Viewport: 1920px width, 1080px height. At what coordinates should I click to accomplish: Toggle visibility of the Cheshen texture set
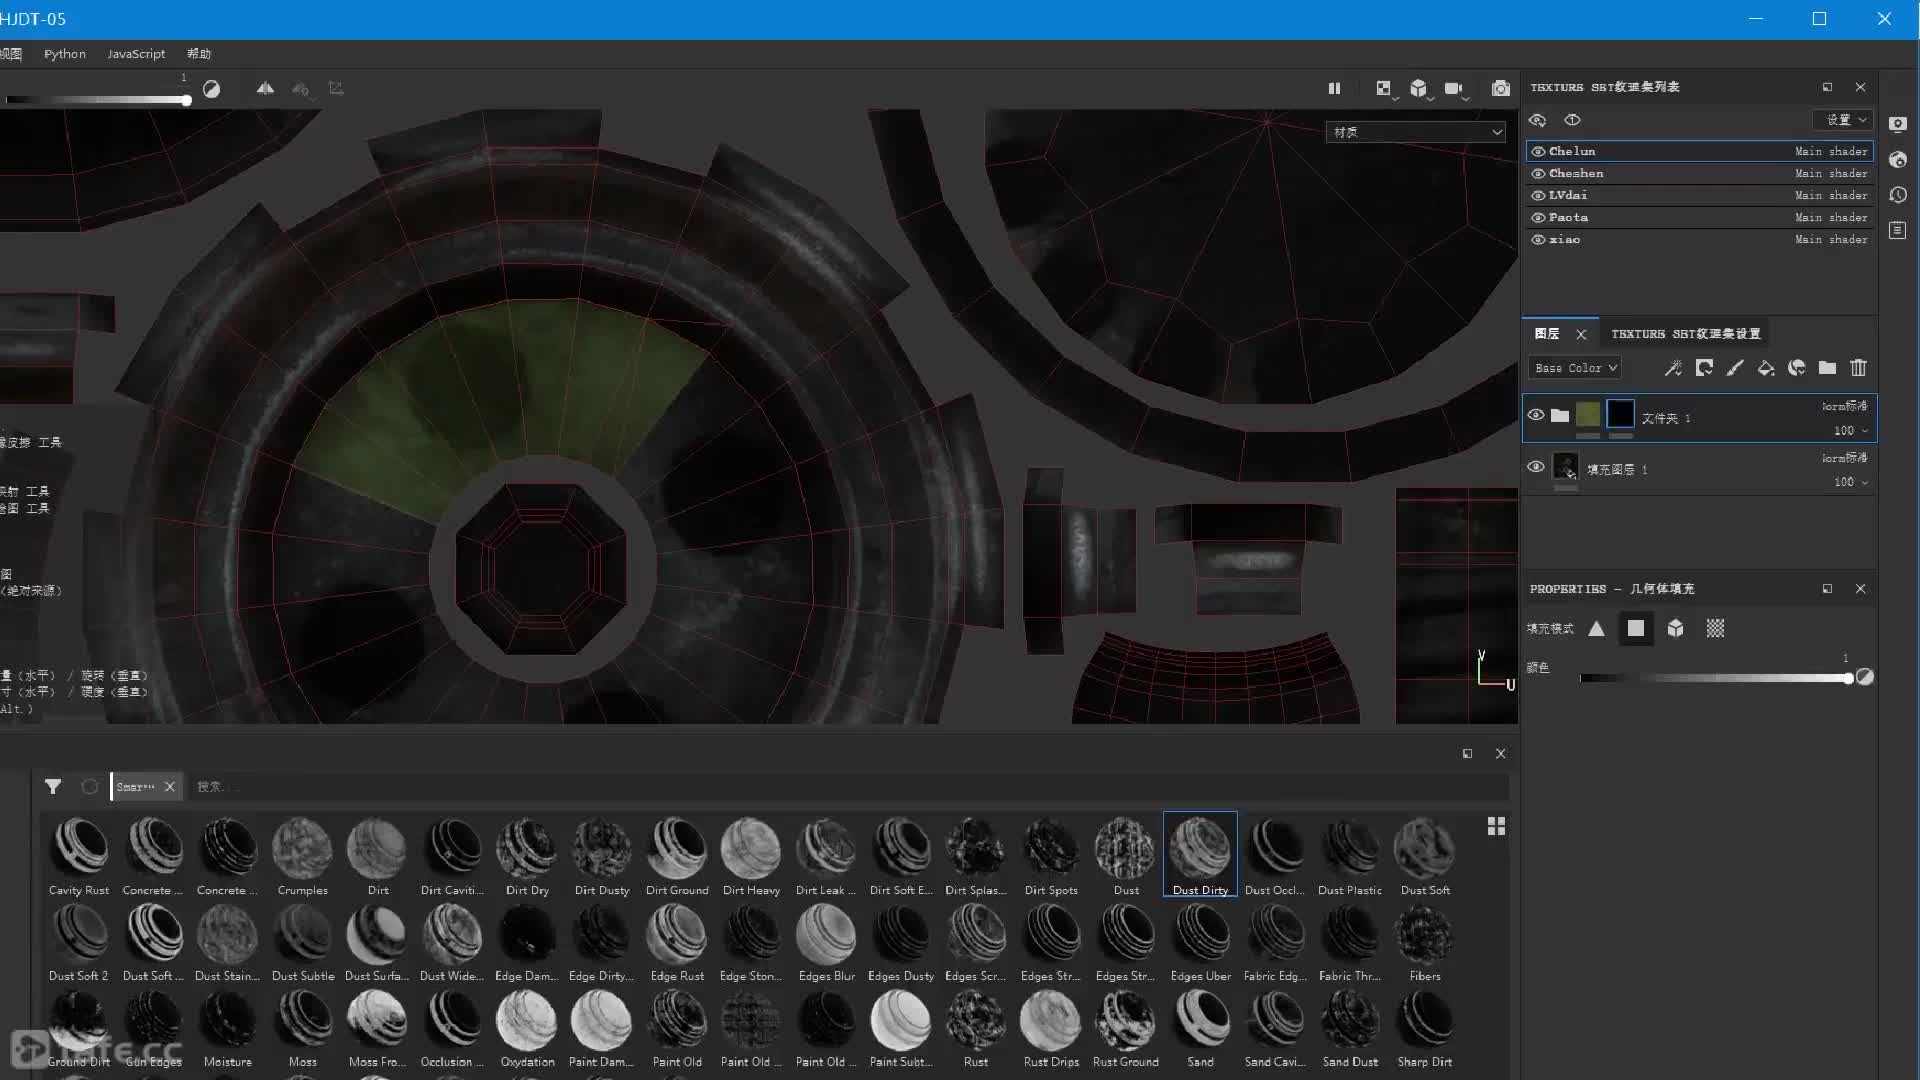[x=1538, y=173]
